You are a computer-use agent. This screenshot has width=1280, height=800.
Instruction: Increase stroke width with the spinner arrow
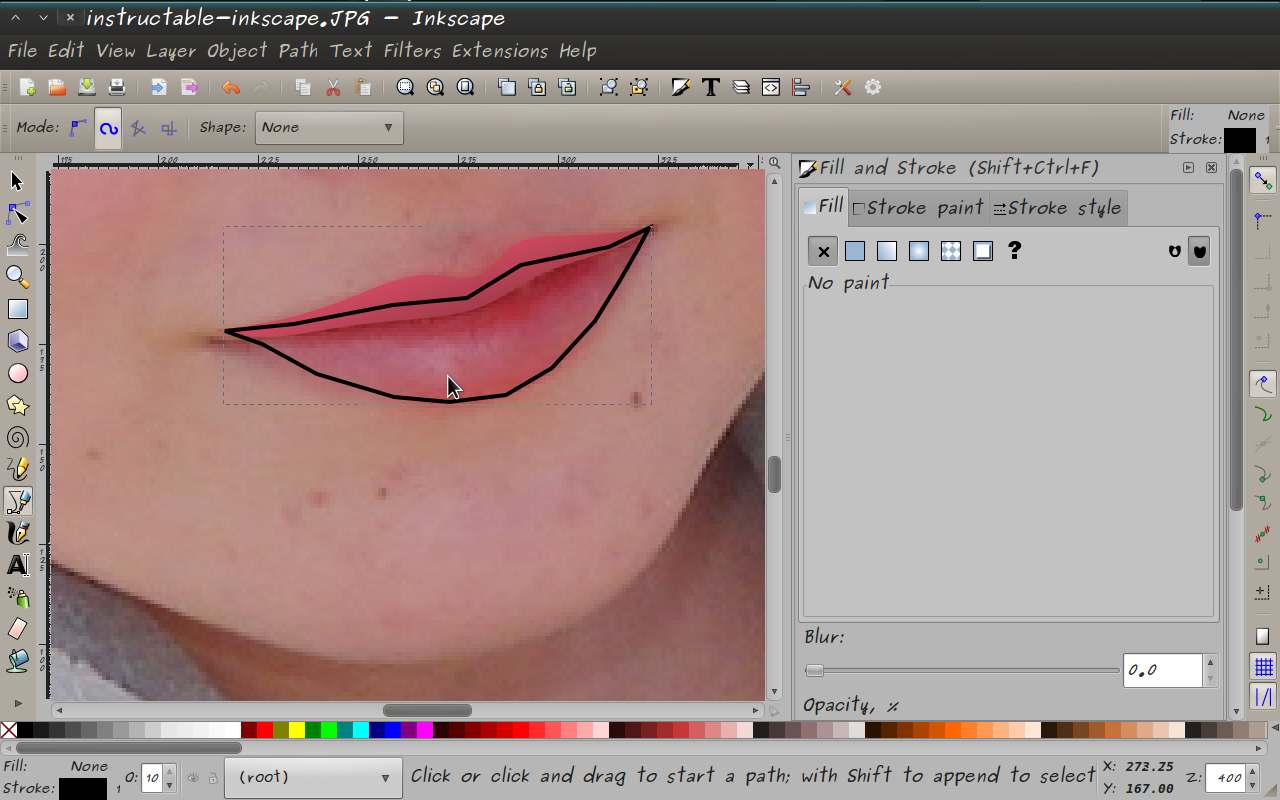pos(170,771)
